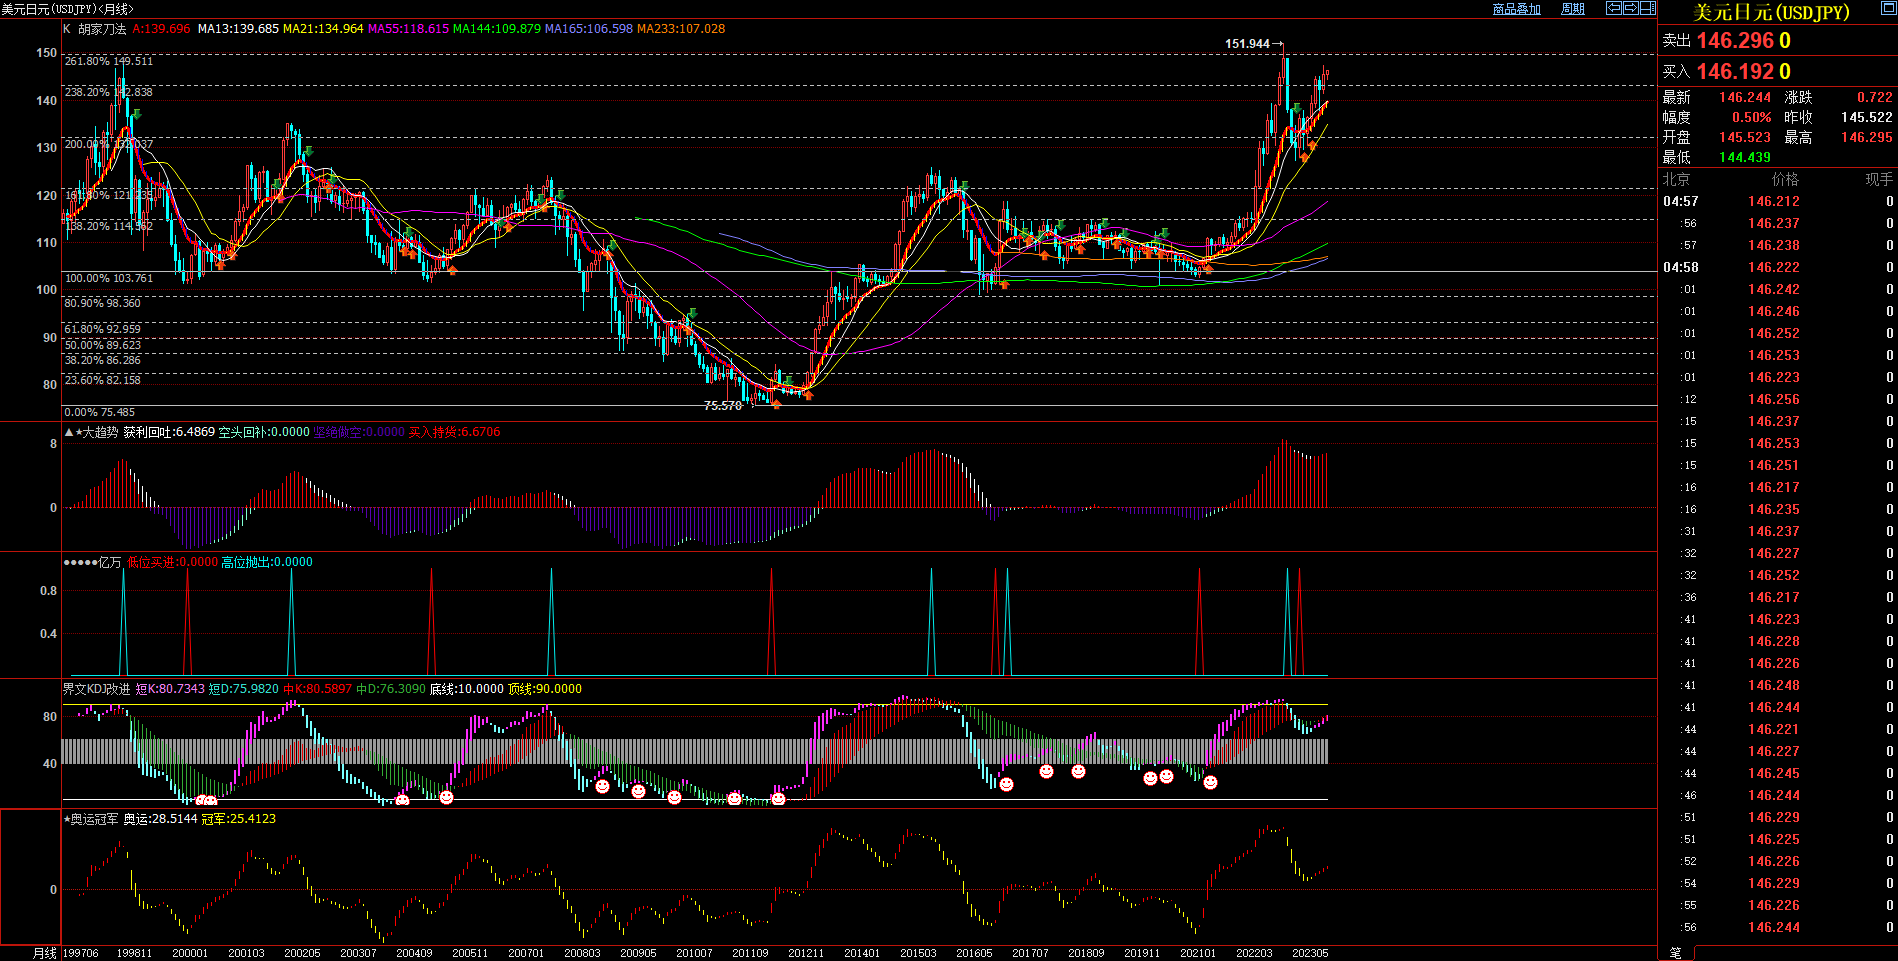
Task: Click the triangle icon before 大趋势 indicator
Action: tap(69, 432)
